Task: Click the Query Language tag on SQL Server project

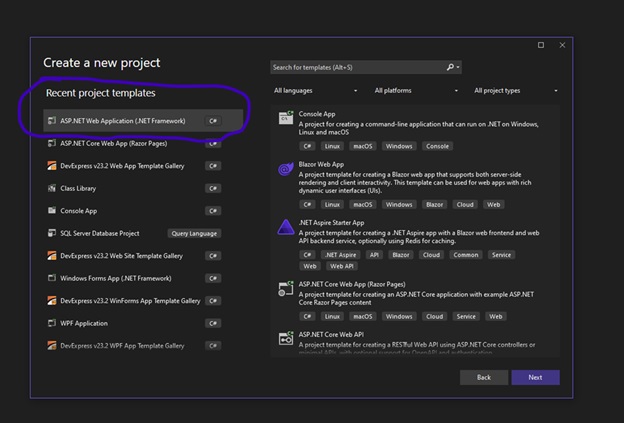Action: pos(194,233)
